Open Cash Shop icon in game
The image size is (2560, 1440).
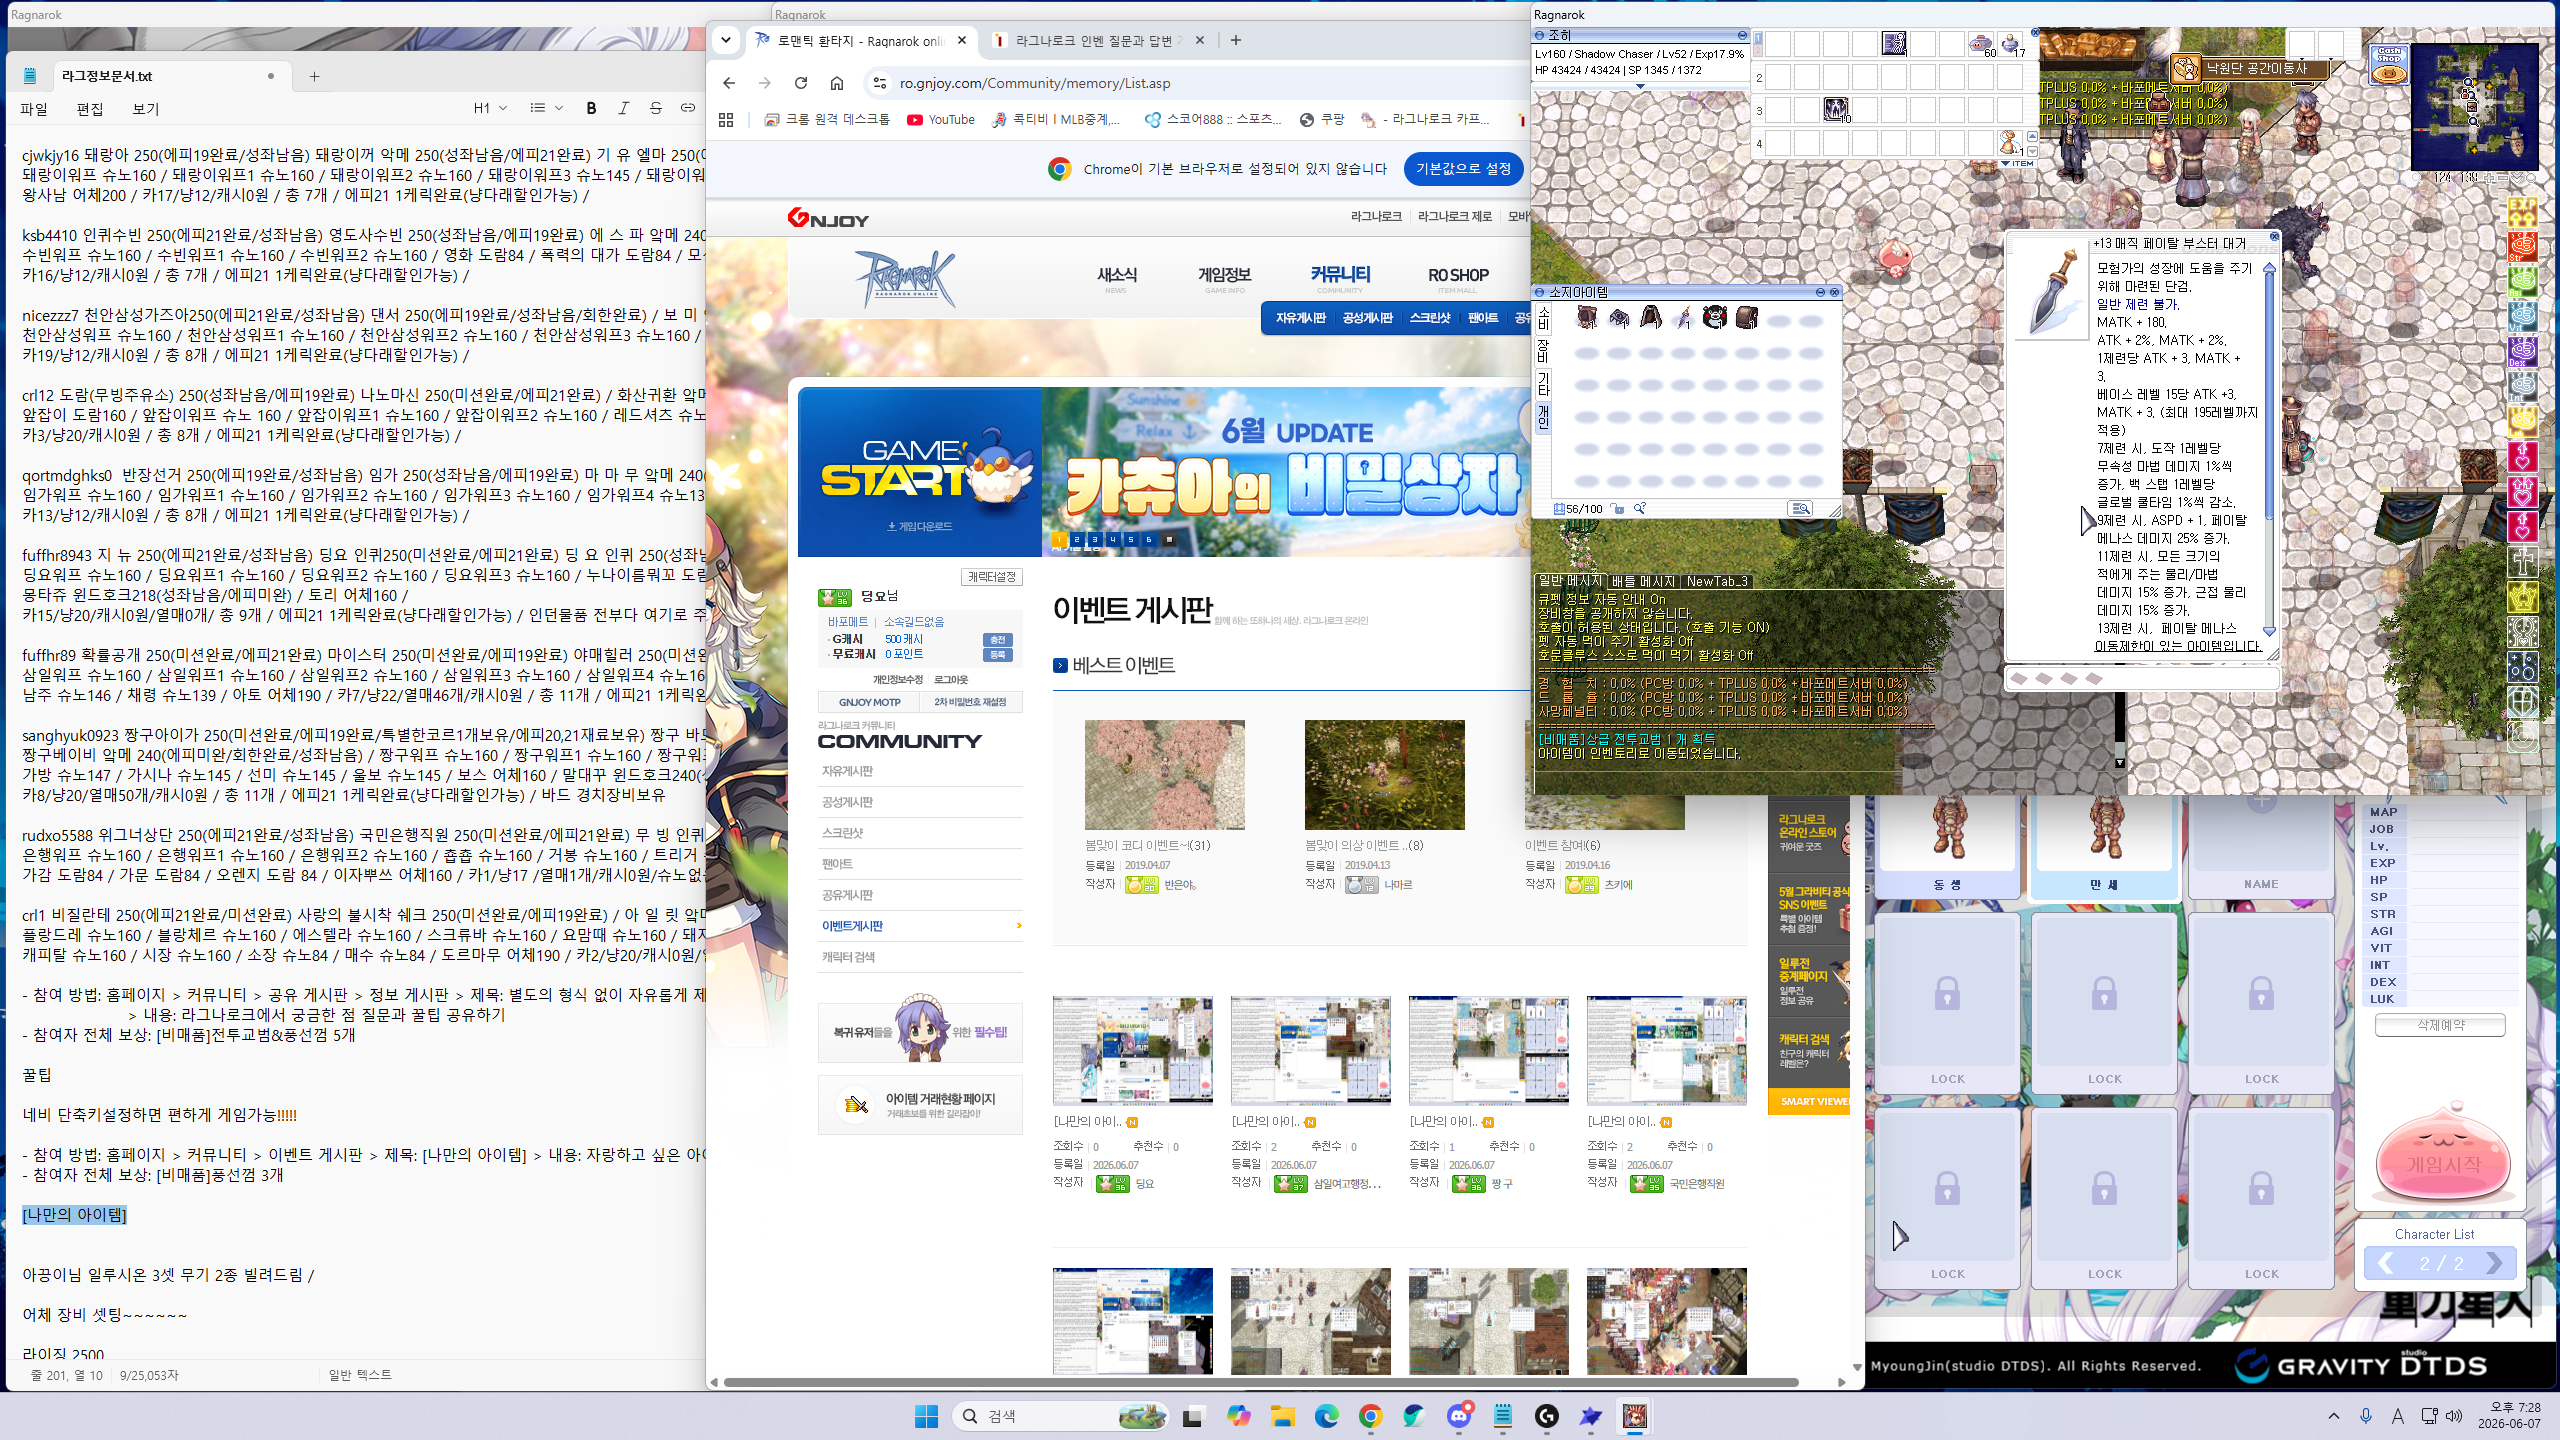click(2389, 64)
